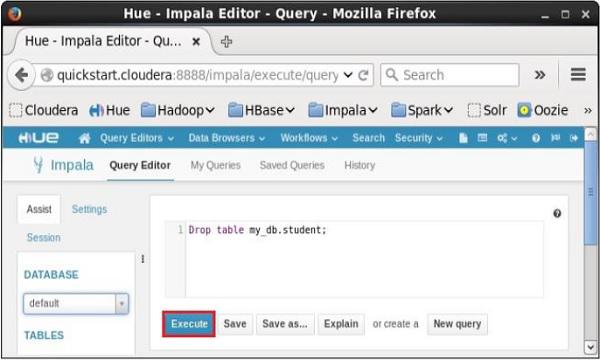Click the DATABASE heading text
The image size is (600, 360).
pos(51,275)
